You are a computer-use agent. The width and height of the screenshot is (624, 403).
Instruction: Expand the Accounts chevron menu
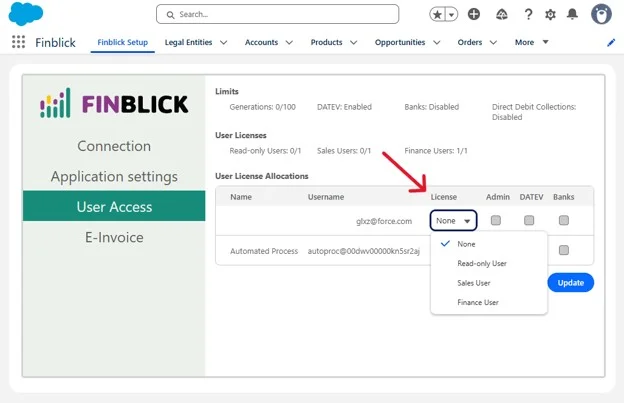[x=289, y=42]
